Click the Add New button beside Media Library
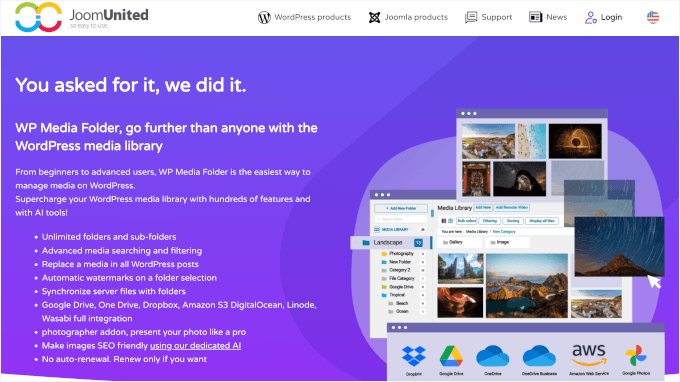Screen dimensions: 680x382 pyautogui.click(x=483, y=208)
